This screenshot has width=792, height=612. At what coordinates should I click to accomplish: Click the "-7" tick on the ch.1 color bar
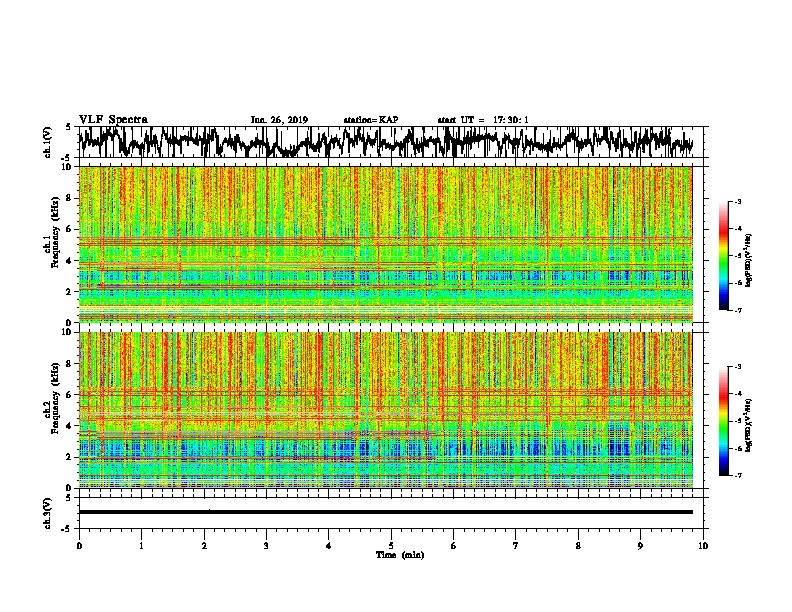click(x=737, y=310)
